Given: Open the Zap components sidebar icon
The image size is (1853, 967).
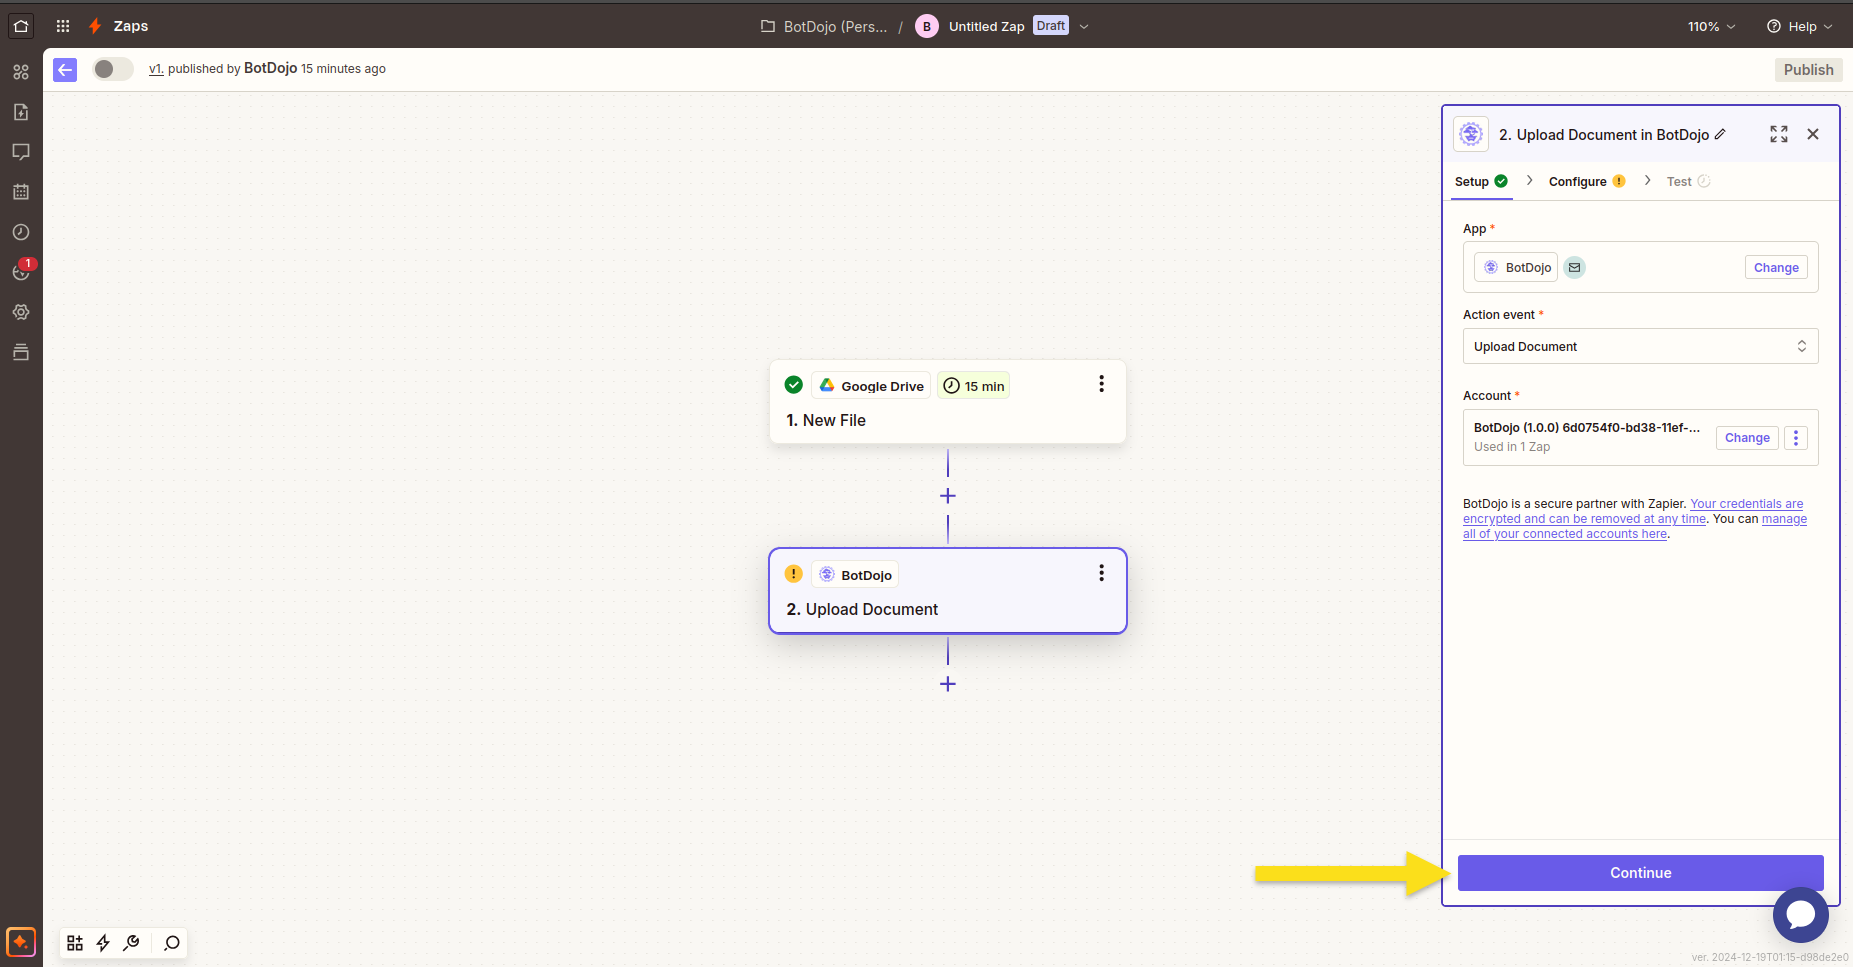Looking at the screenshot, I should [21, 72].
